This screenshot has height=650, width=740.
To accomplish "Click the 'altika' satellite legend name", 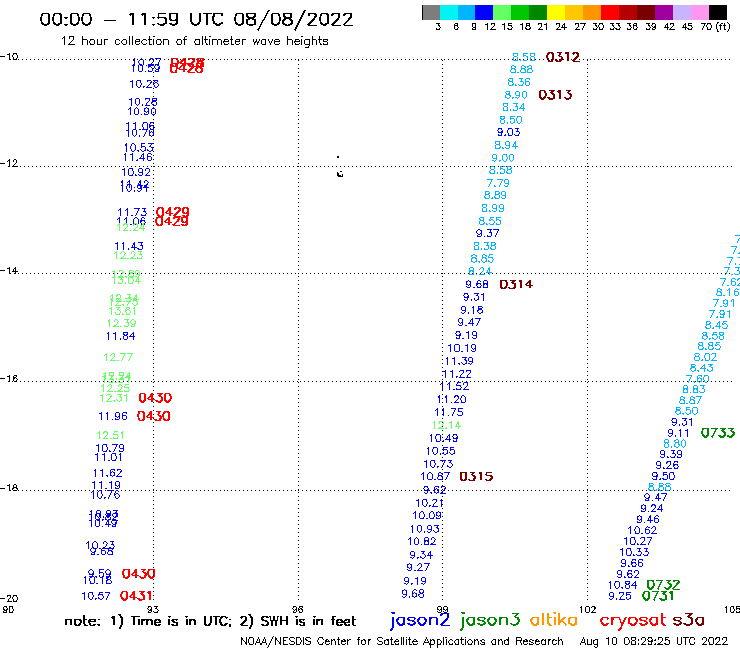I will (x=554, y=619).
